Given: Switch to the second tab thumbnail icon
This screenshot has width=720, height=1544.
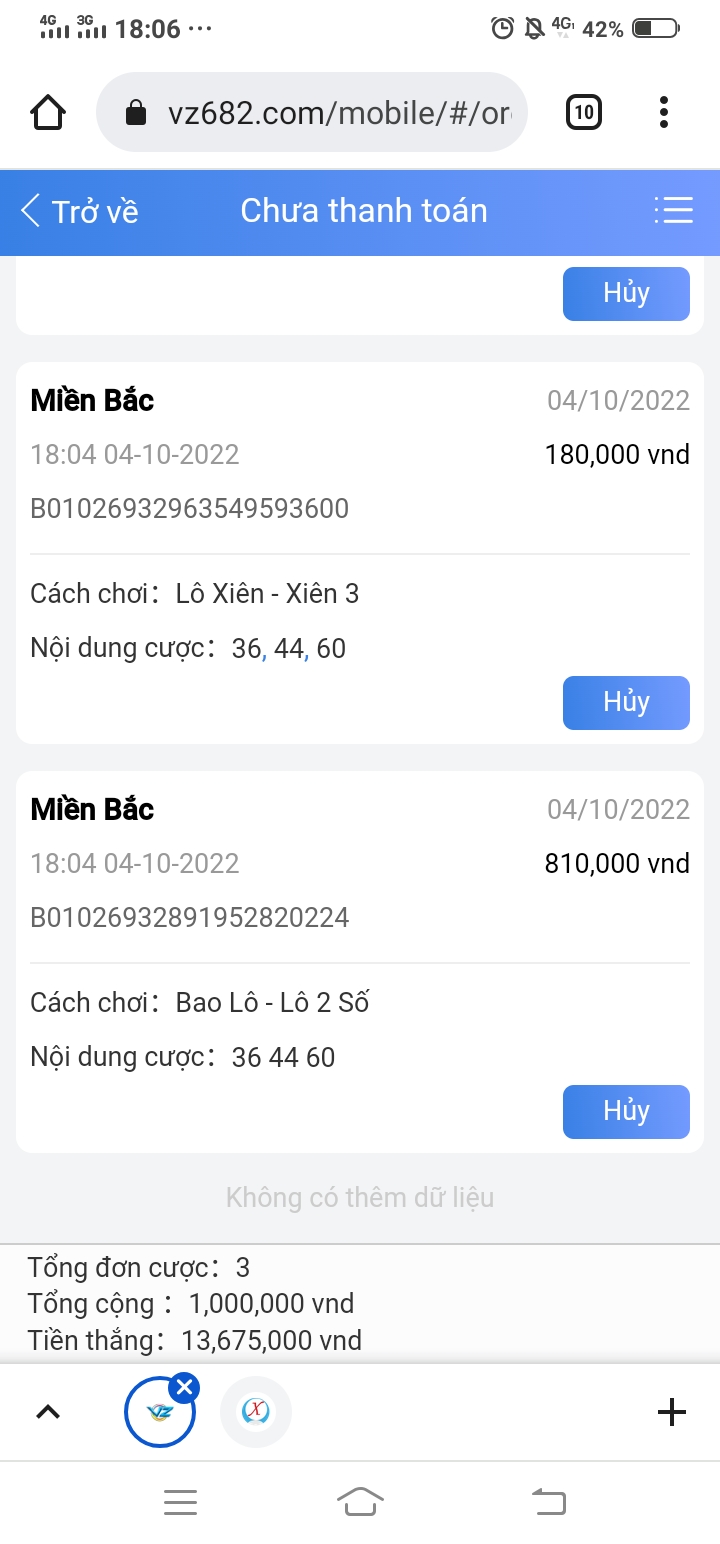Looking at the screenshot, I should (256, 1412).
